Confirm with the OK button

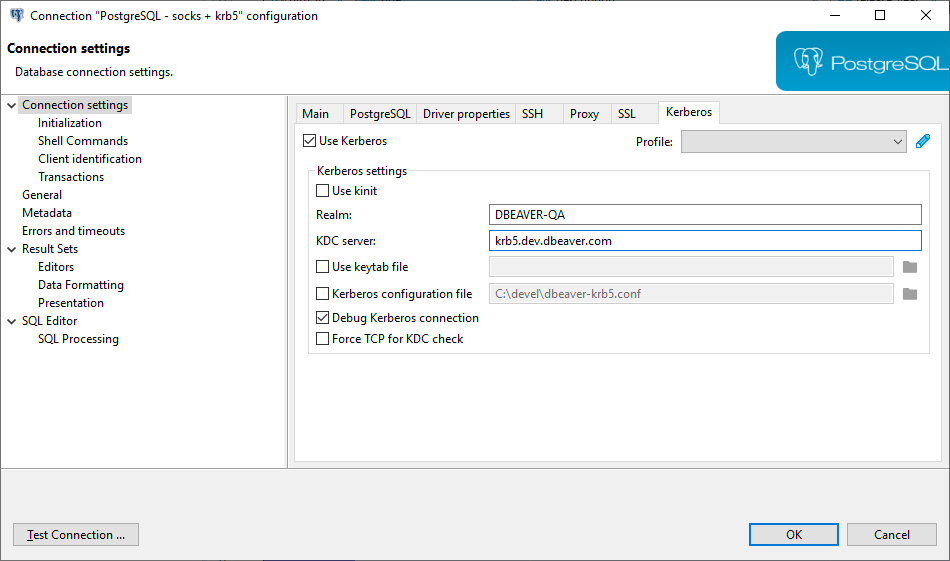point(794,535)
